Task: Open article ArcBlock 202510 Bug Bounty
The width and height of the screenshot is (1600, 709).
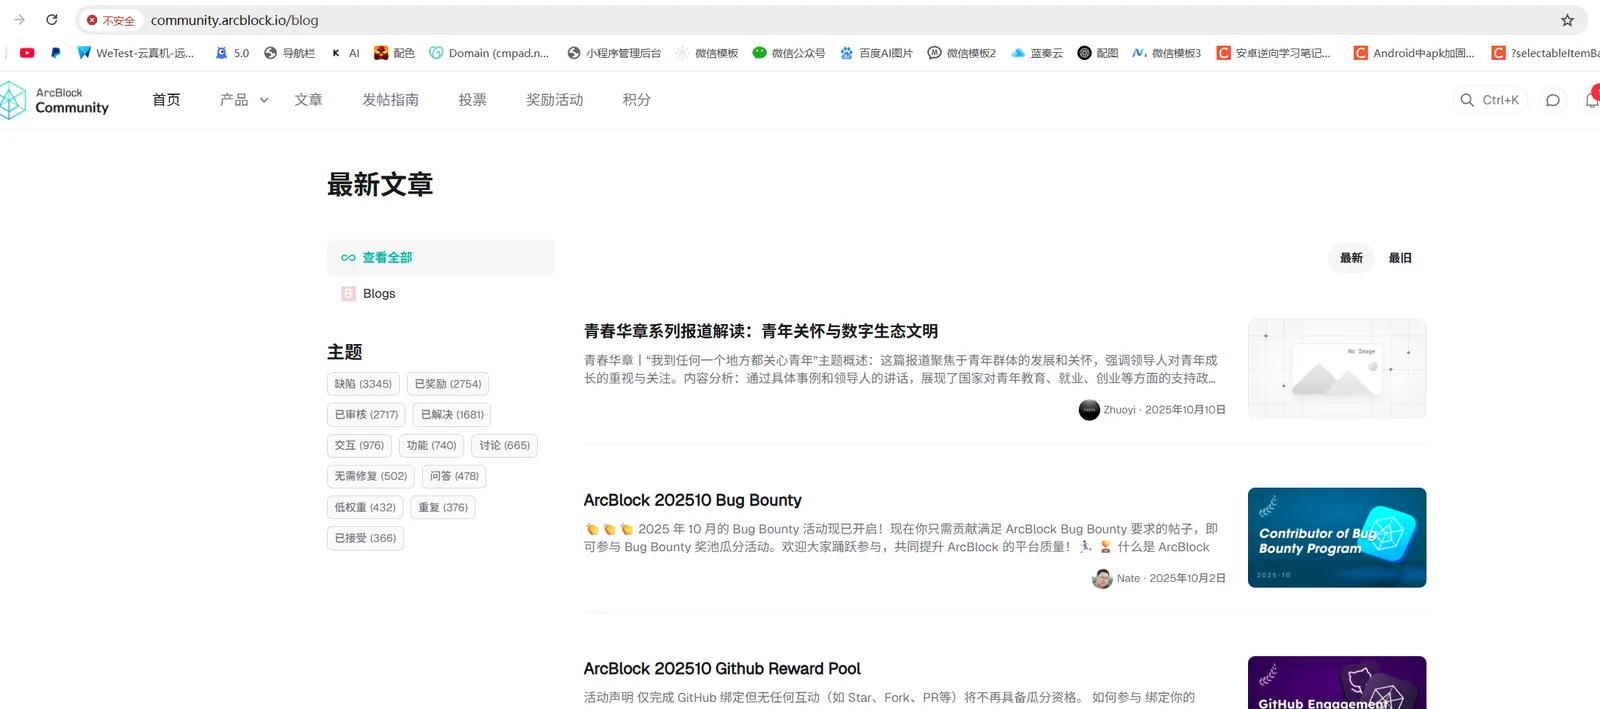Action: click(x=693, y=500)
